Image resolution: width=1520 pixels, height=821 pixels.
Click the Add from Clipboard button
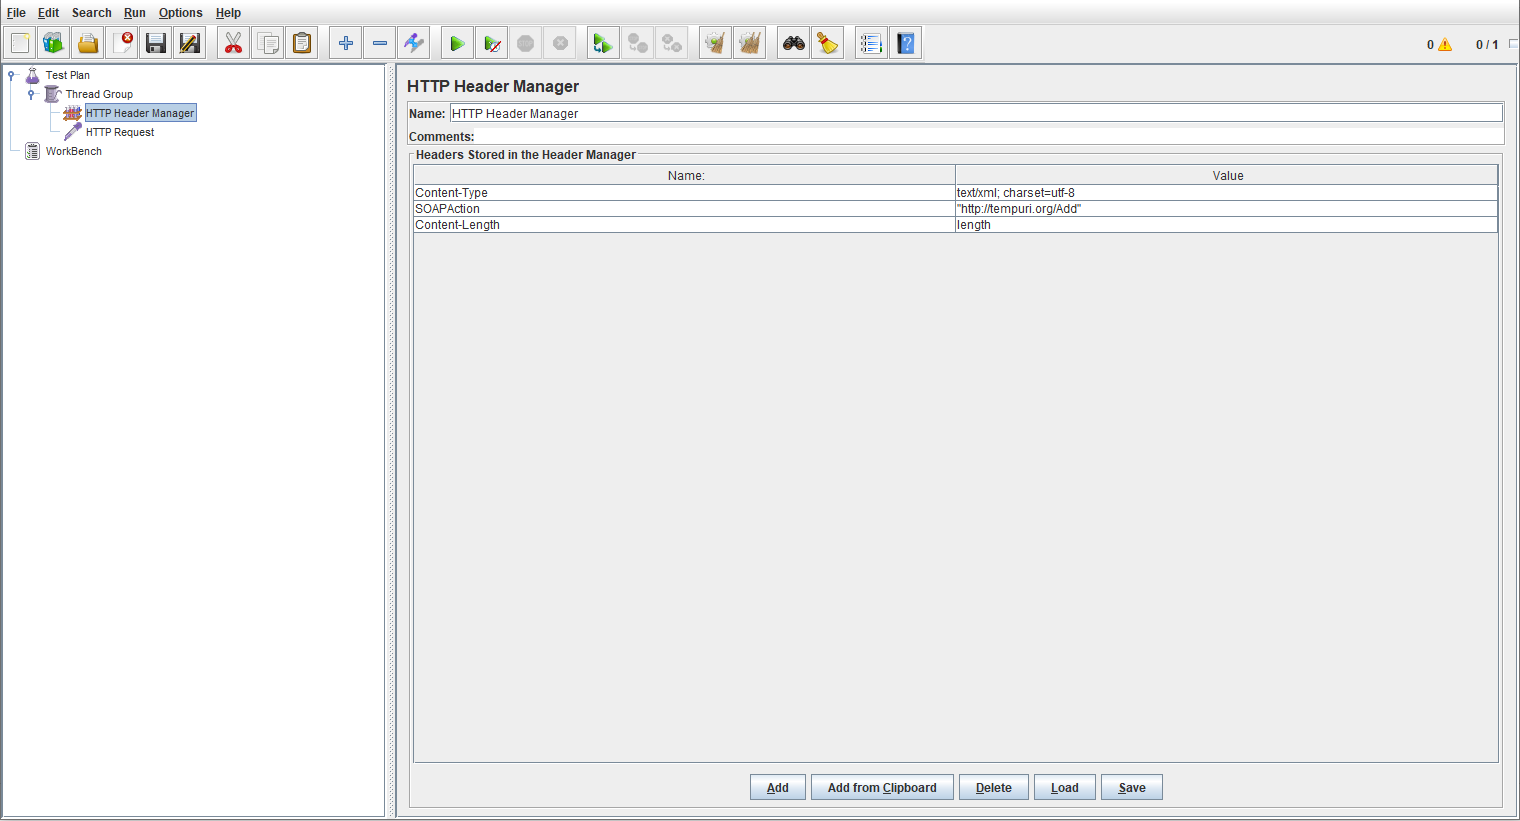[882, 788]
